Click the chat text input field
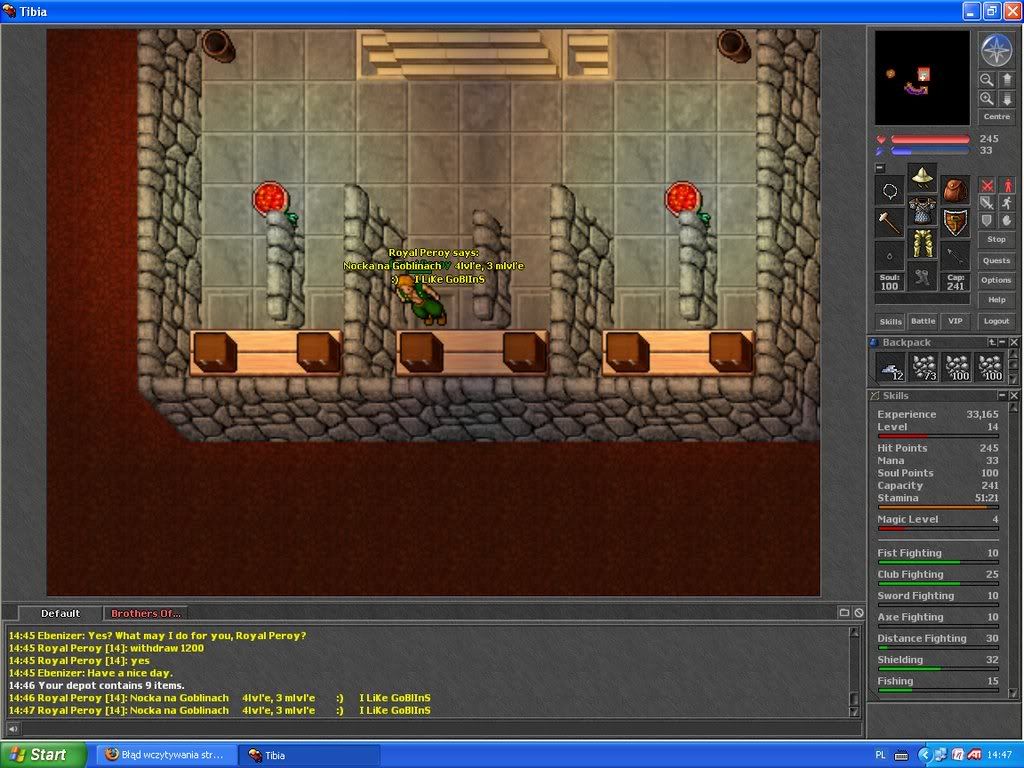 coord(441,729)
